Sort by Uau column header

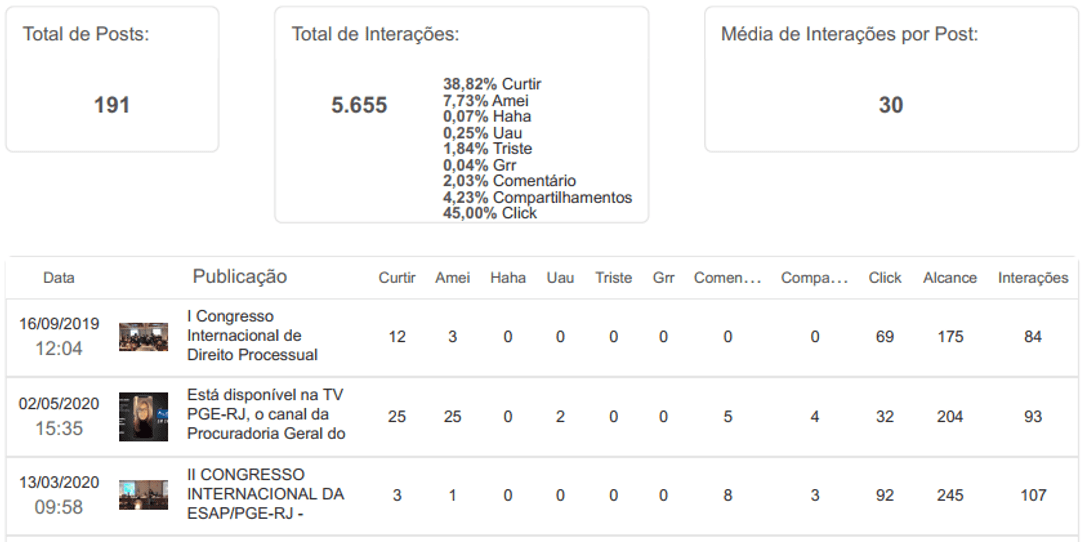(560, 278)
